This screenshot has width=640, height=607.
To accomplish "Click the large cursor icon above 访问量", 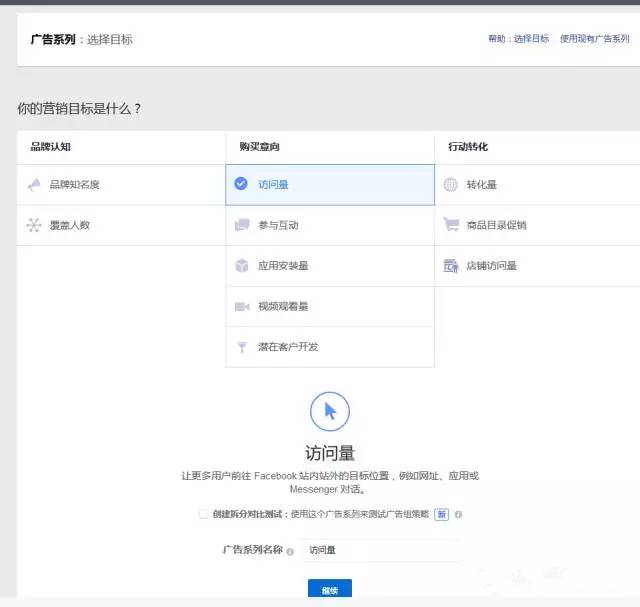I will (330, 411).
